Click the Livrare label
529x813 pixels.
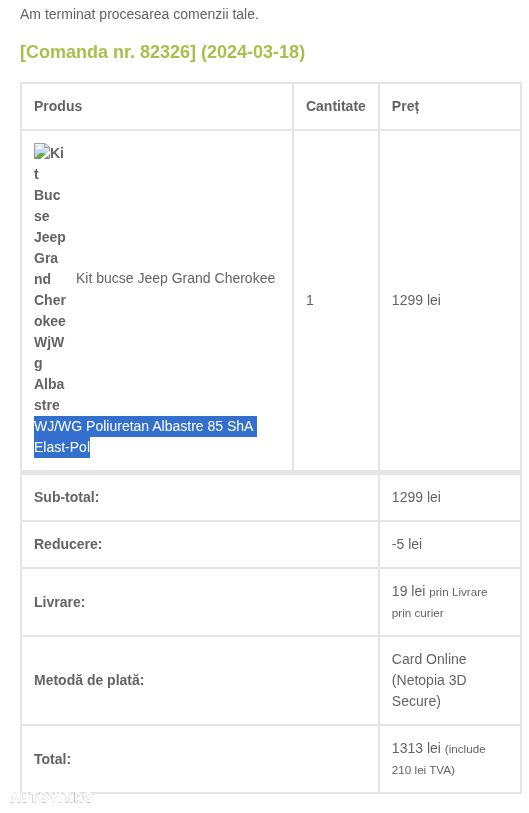[x=60, y=602]
